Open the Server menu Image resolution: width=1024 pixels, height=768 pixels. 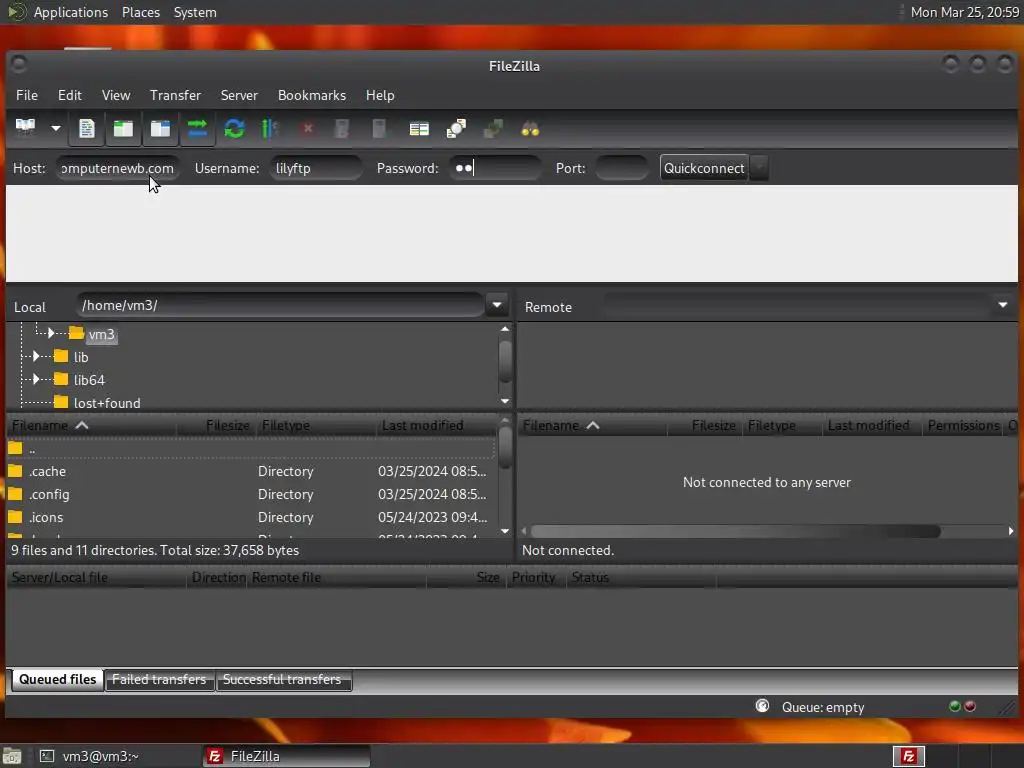click(239, 95)
